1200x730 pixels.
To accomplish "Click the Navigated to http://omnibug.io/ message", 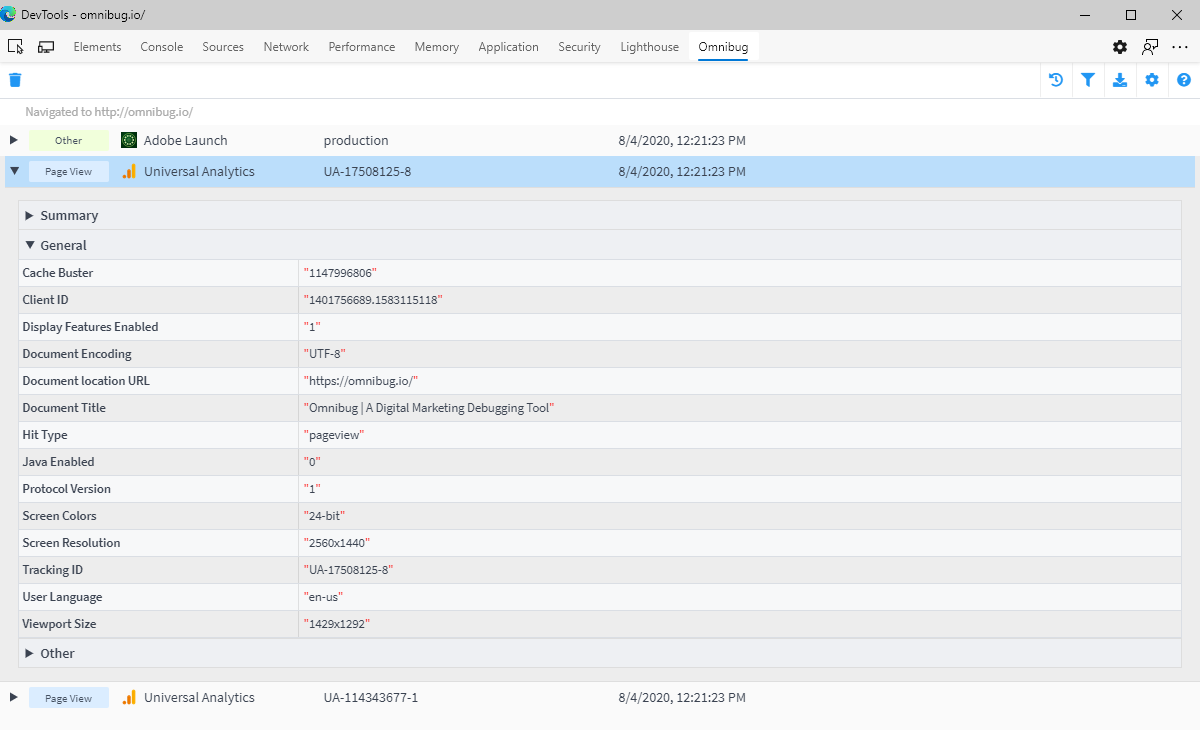I will point(109,112).
